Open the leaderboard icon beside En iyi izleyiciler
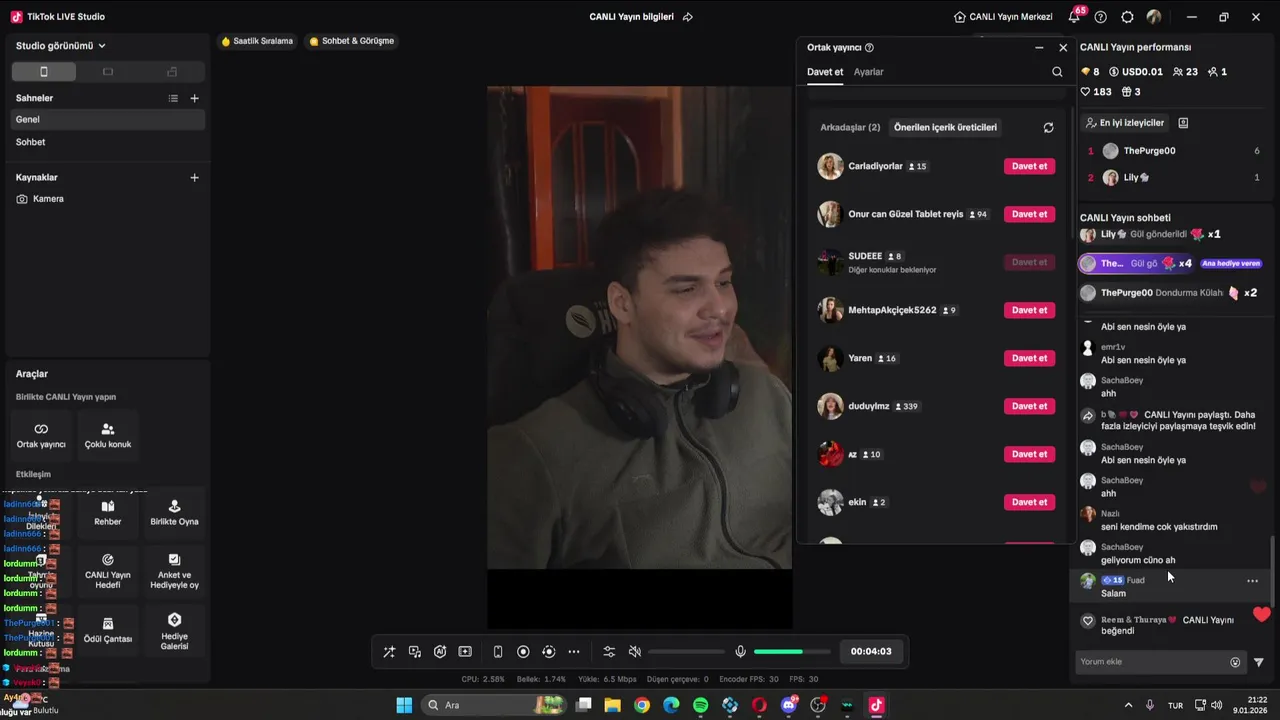Screen dimensions: 1280x720 [1183, 123]
